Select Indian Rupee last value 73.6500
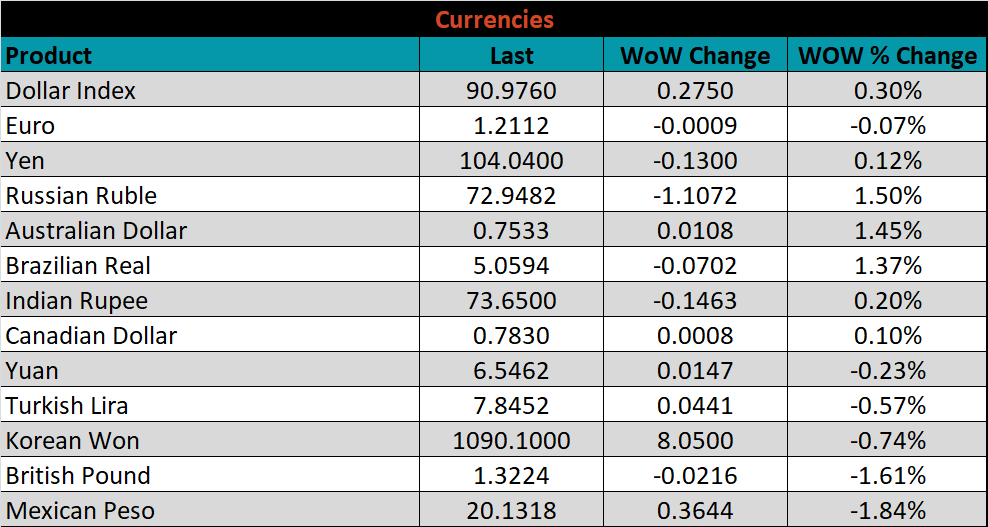988x527 pixels. 511,301
